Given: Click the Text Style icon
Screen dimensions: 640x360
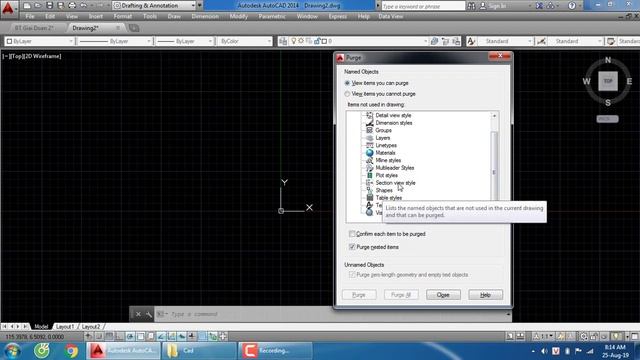Looking at the screenshot, I should [471, 41].
